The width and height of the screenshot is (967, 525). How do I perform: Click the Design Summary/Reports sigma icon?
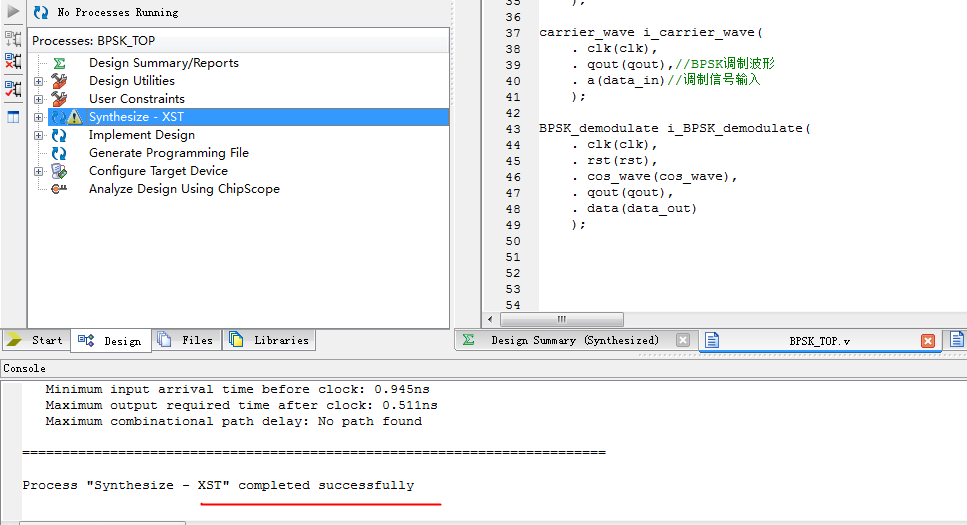59,63
